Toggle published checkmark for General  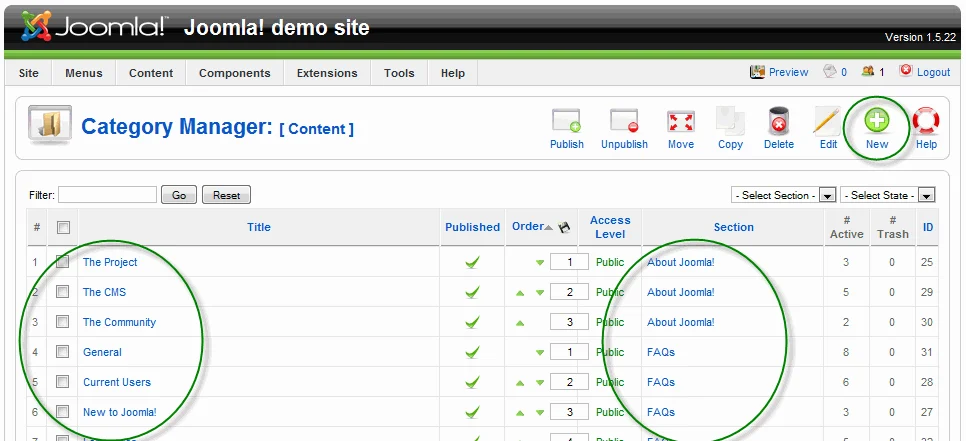click(x=472, y=352)
